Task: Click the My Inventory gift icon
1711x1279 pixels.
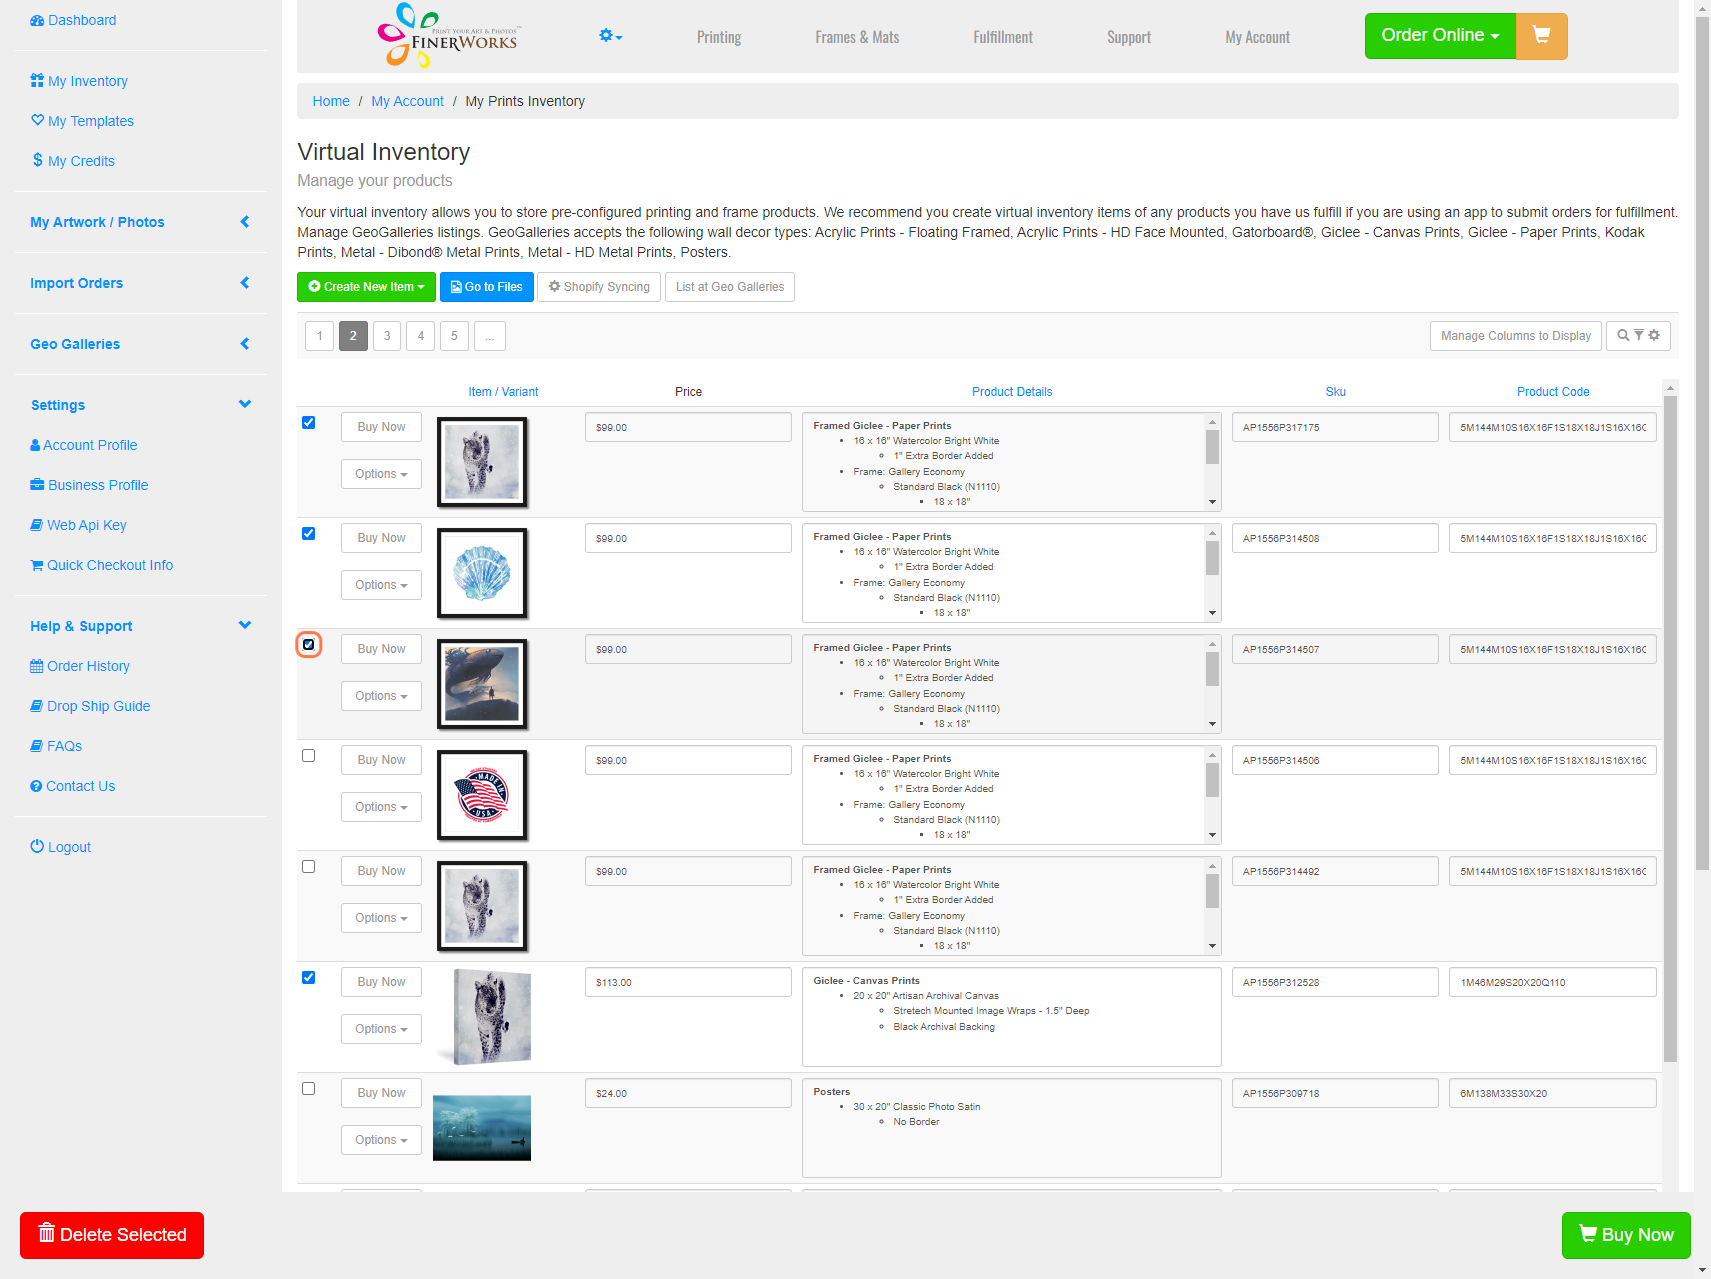Action: click(x=37, y=81)
